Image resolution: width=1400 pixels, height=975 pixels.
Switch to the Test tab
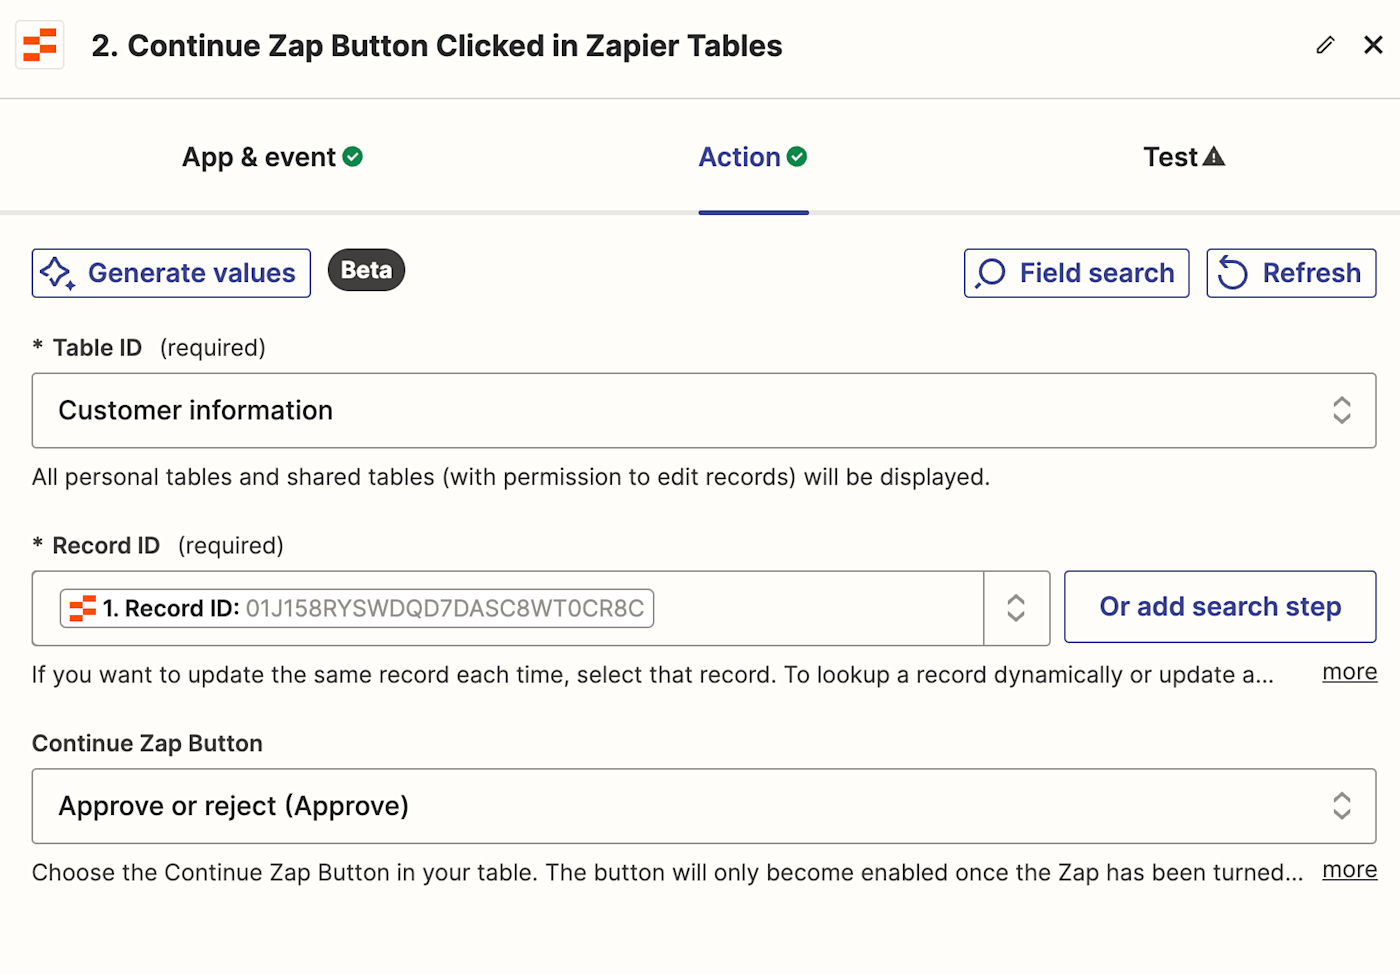coord(1170,157)
